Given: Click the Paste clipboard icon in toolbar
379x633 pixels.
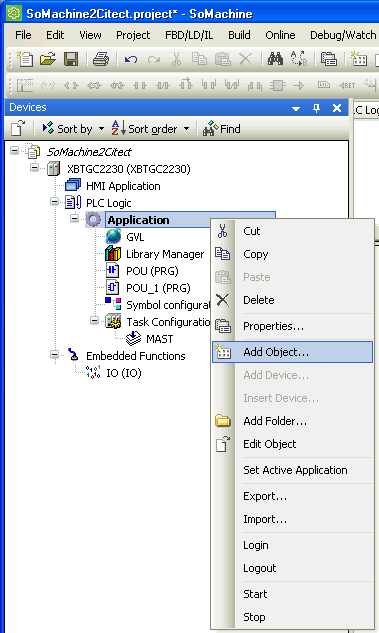Looking at the screenshot, I should pyautogui.click(x=222, y=59).
